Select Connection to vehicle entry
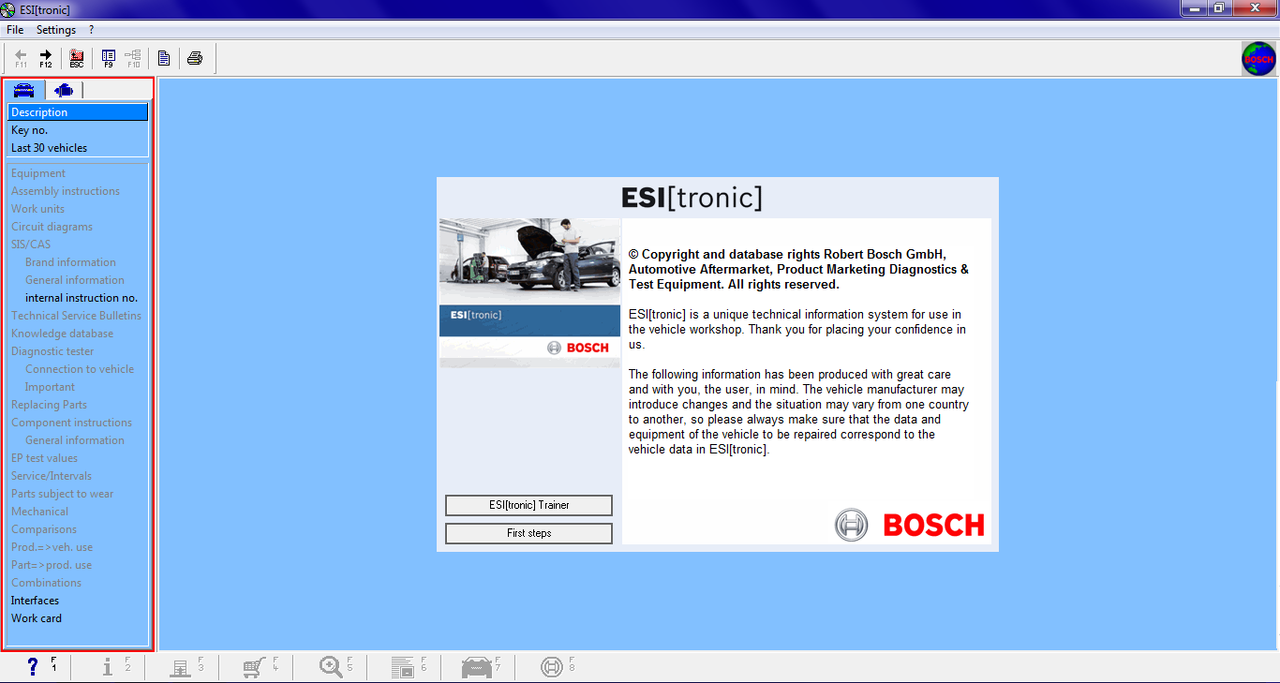Image resolution: width=1280 pixels, height=683 pixels. [x=79, y=369]
